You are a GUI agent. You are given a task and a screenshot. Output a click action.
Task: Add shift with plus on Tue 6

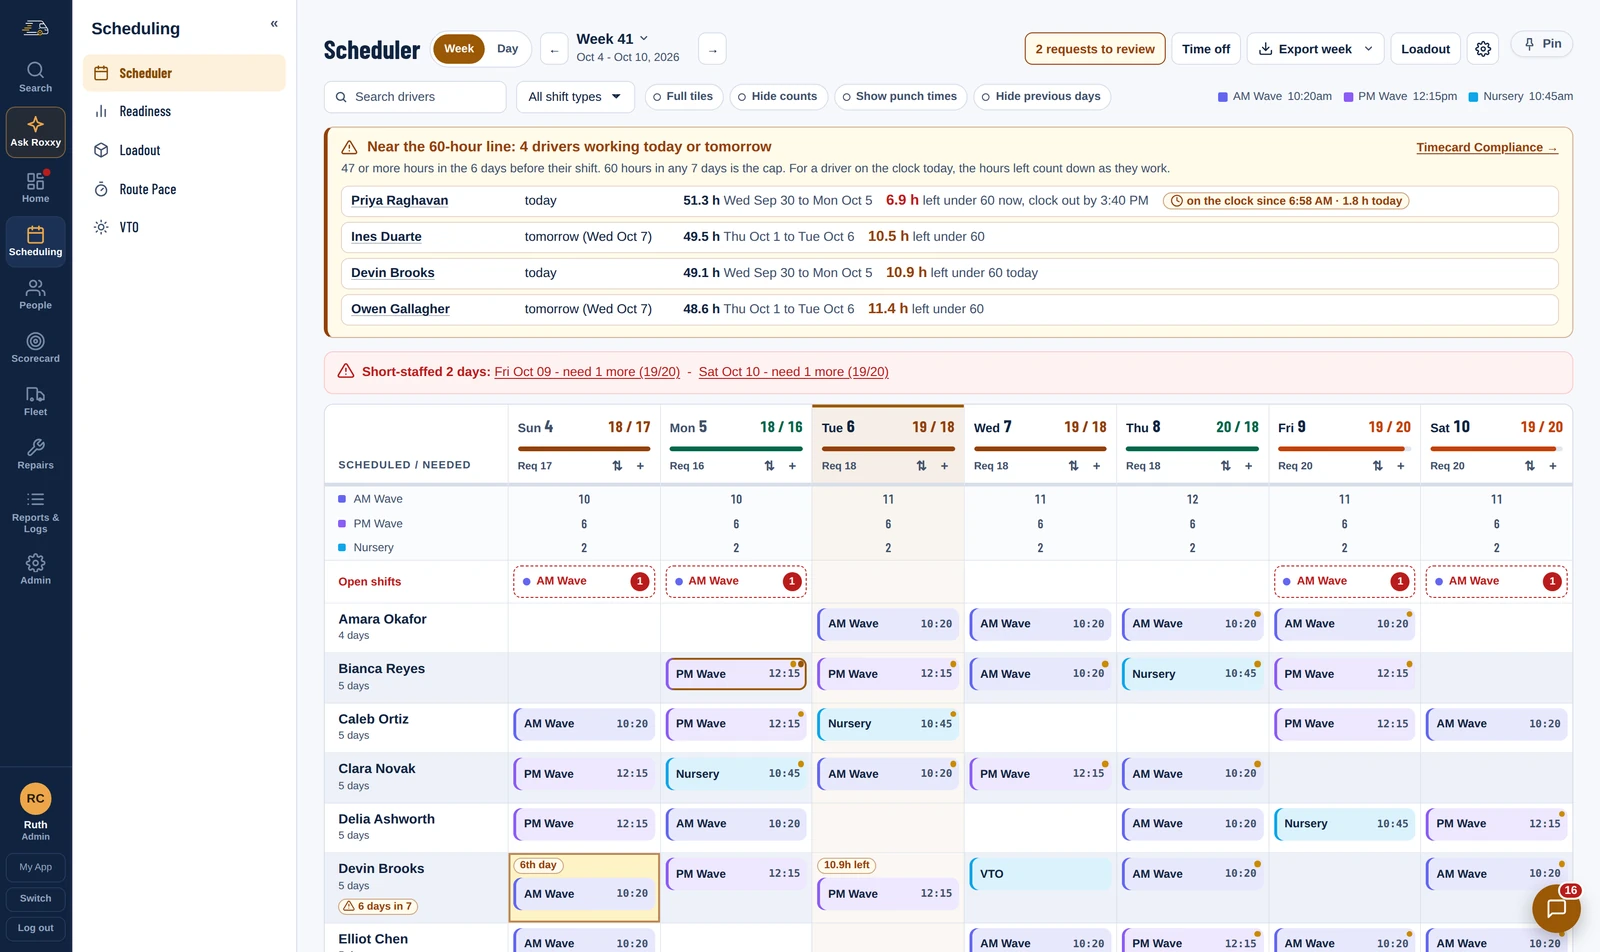coord(945,466)
